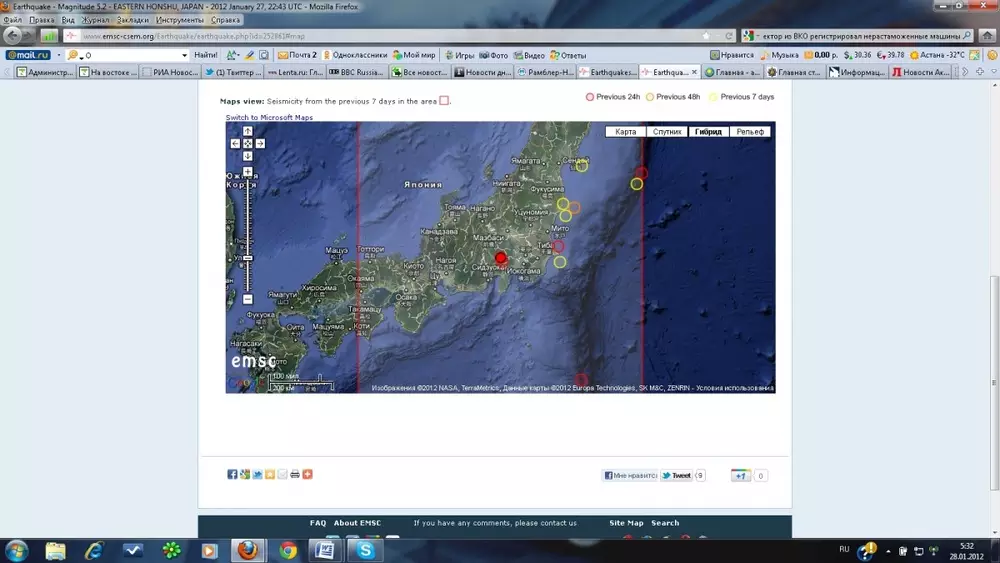Open Skype from the Windows taskbar
Image resolution: width=1000 pixels, height=563 pixels.
366,550
